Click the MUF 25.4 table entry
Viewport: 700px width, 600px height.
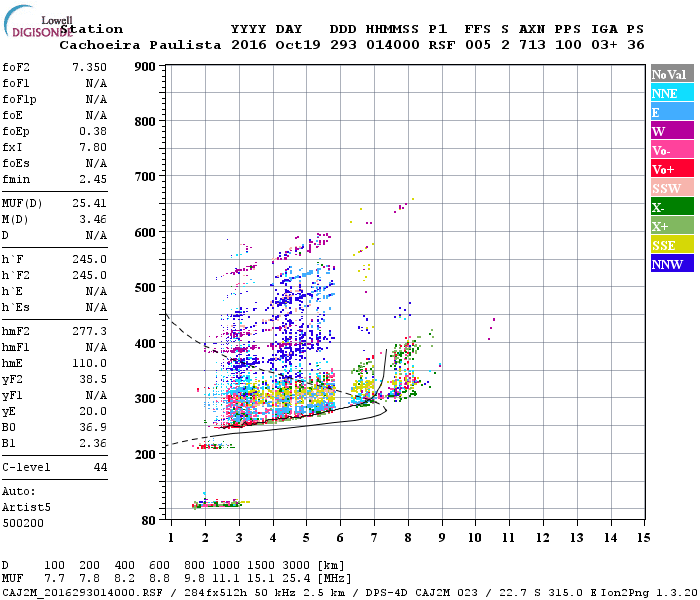tap(296, 578)
